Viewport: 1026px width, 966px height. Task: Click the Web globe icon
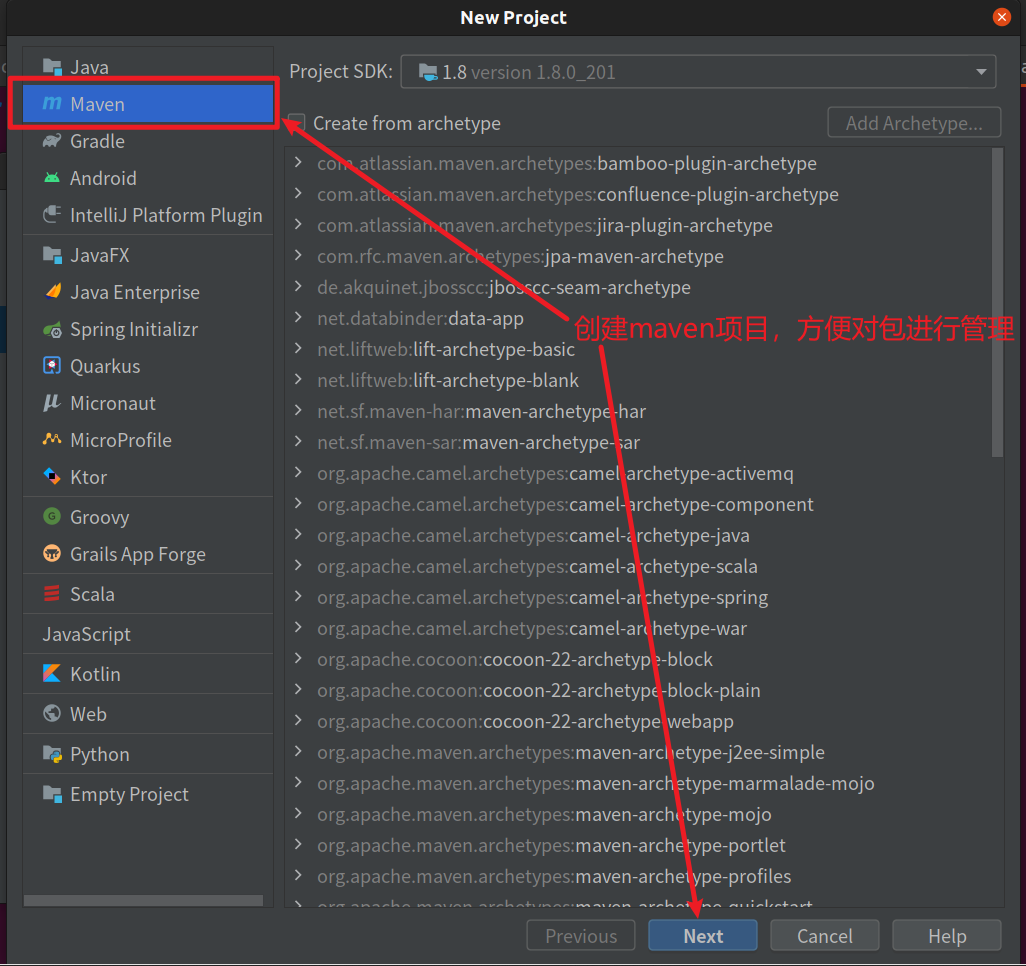click(52, 713)
